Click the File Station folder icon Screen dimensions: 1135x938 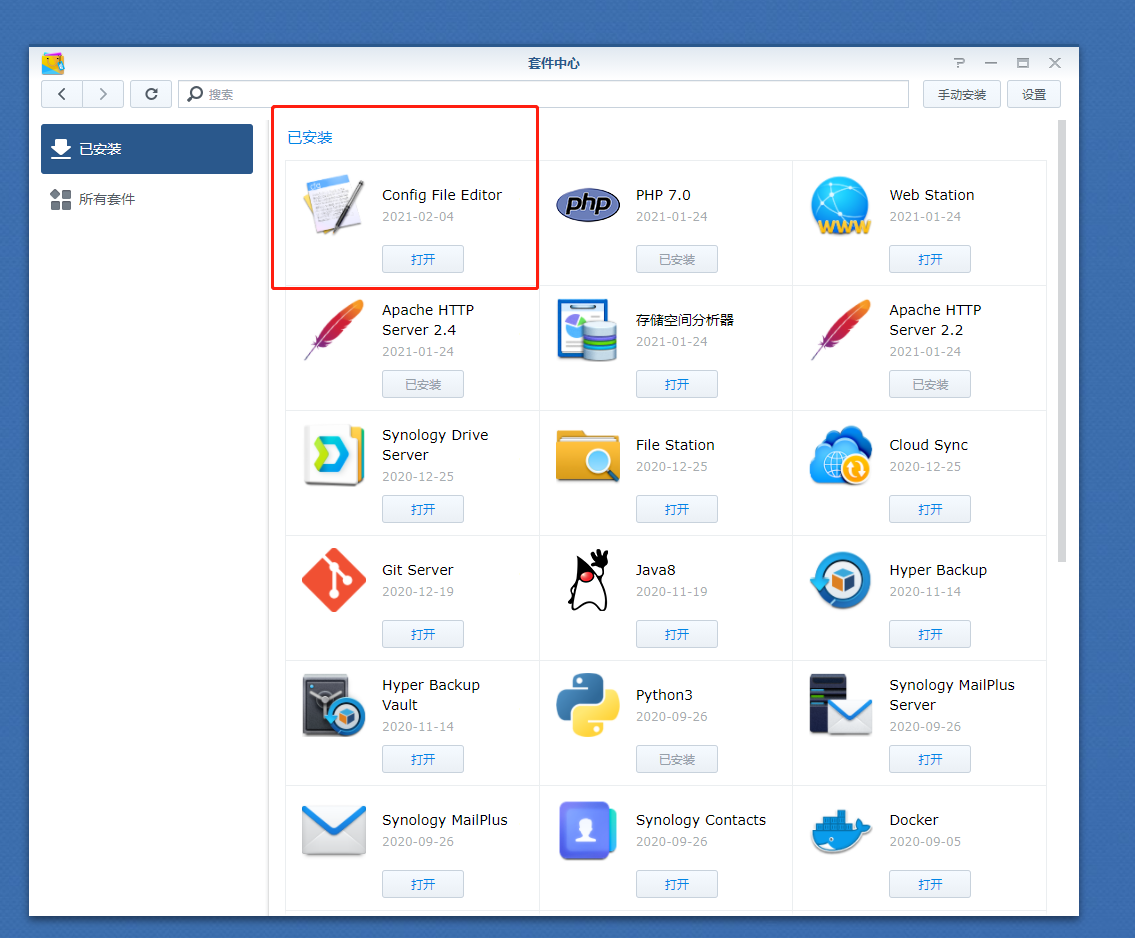(588, 456)
